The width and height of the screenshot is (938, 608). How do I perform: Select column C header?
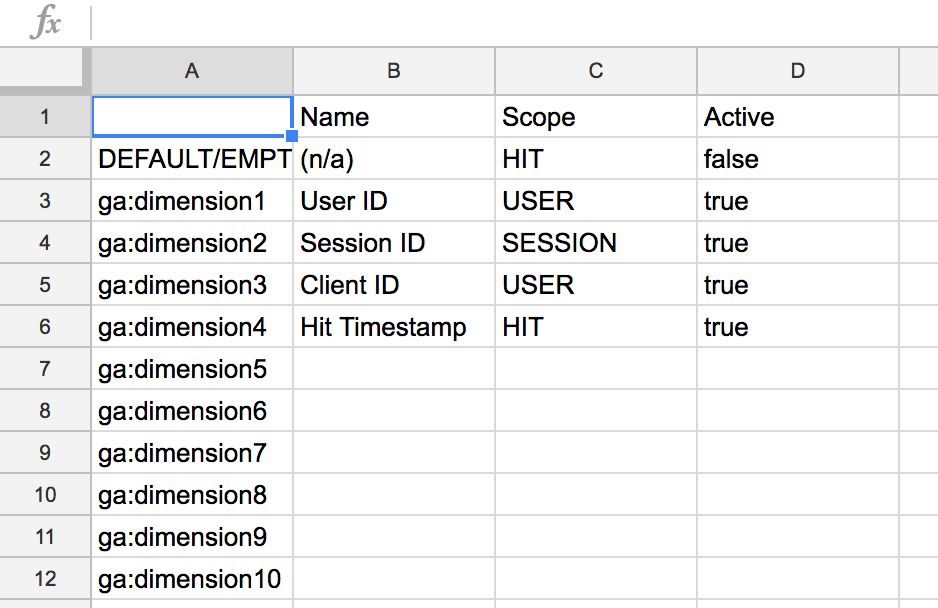point(596,71)
